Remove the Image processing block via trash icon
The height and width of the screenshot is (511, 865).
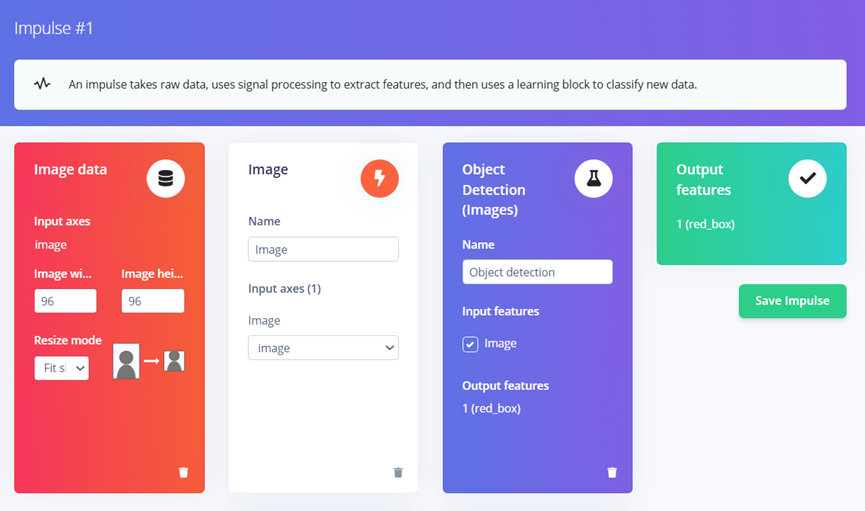(x=397, y=472)
